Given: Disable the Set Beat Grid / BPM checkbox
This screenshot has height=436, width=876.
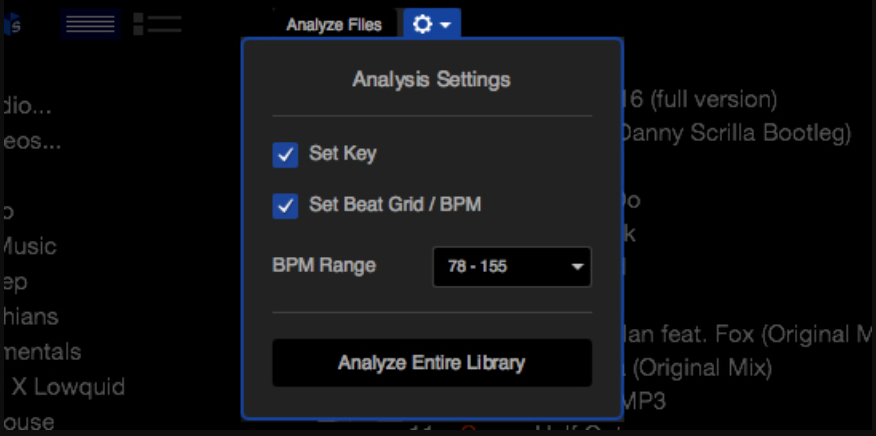Looking at the screenshot, I should coord(285,206).
